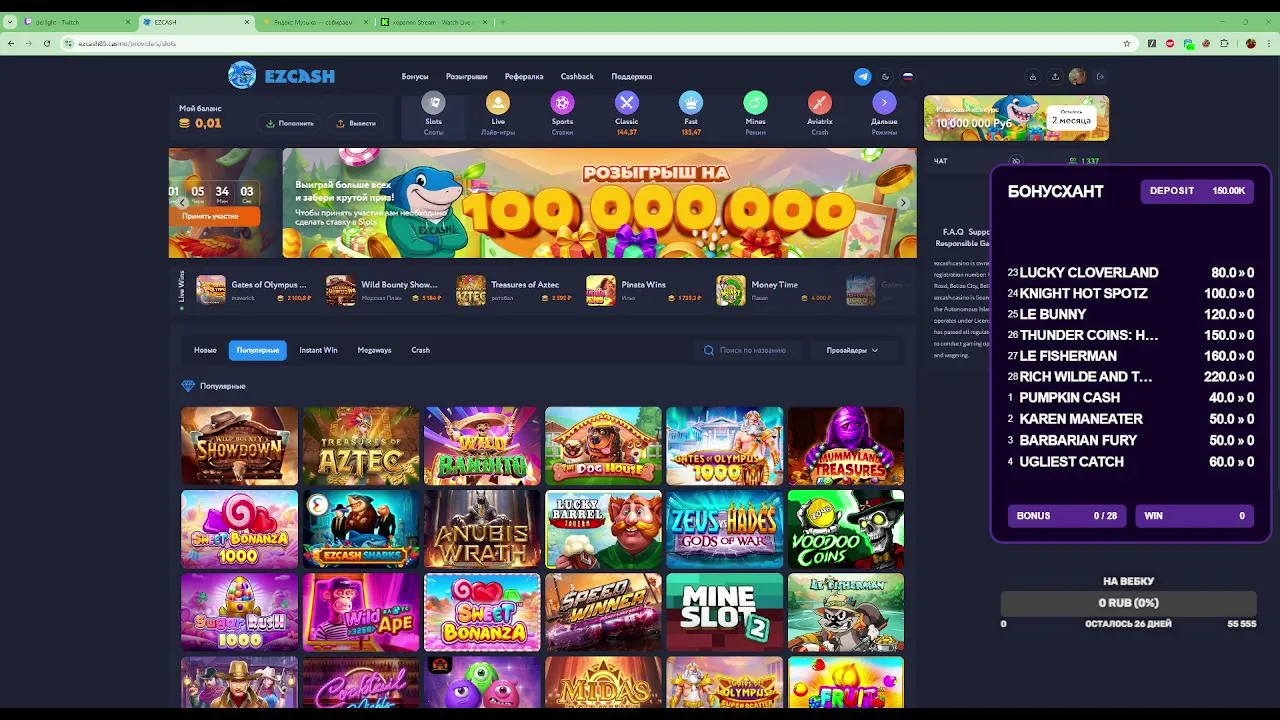This screenshot has width=1280, height=720.
Task: Click the 0 RUB (0%) progress bar
Action: coord(1128,603)
